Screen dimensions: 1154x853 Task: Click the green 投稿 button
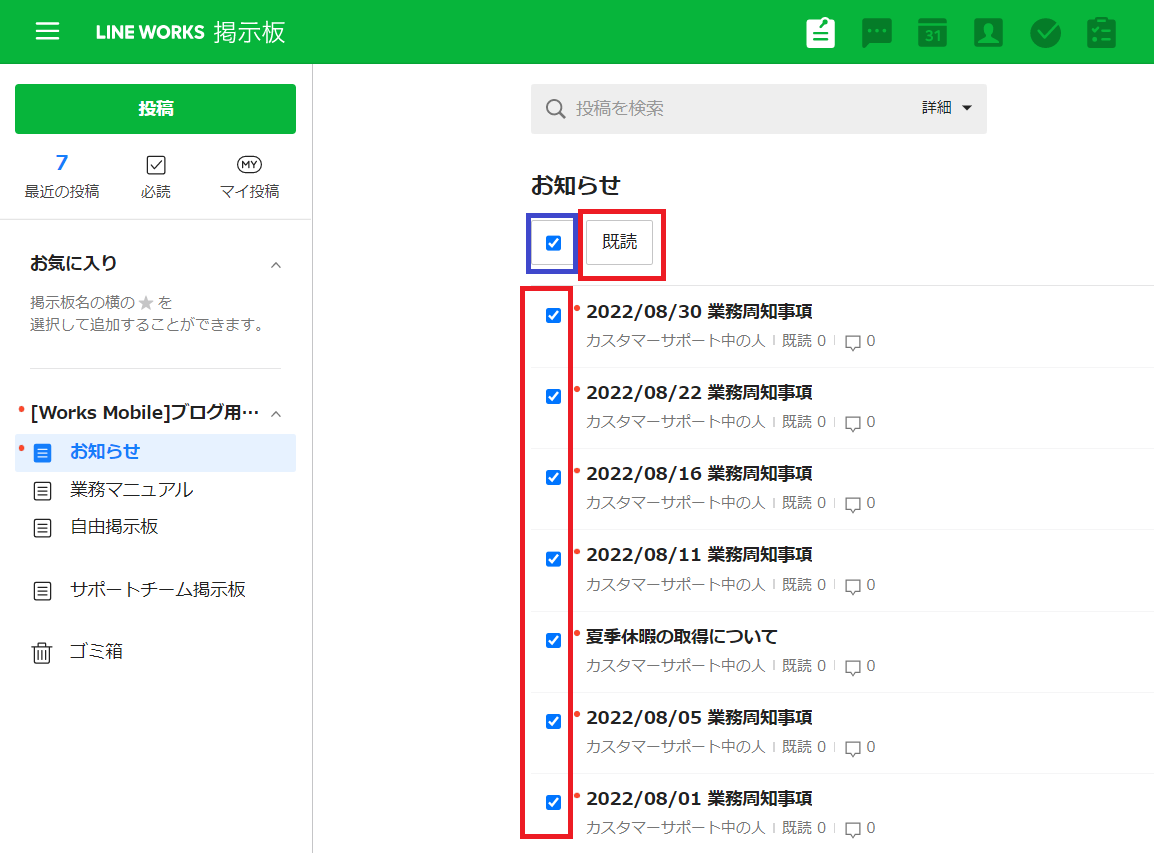pyautogui.click(x=155, y=109)
